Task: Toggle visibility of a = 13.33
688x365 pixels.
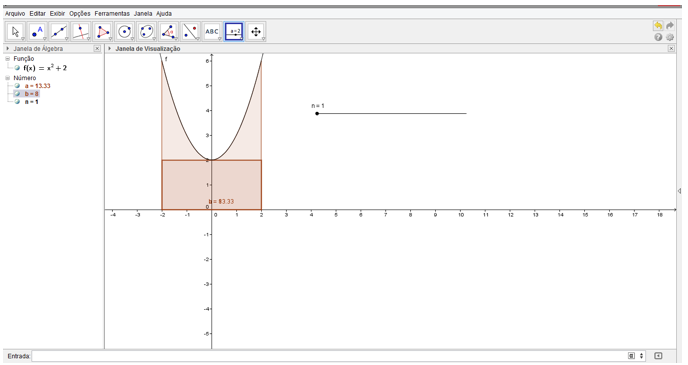Action: (17, 86)
